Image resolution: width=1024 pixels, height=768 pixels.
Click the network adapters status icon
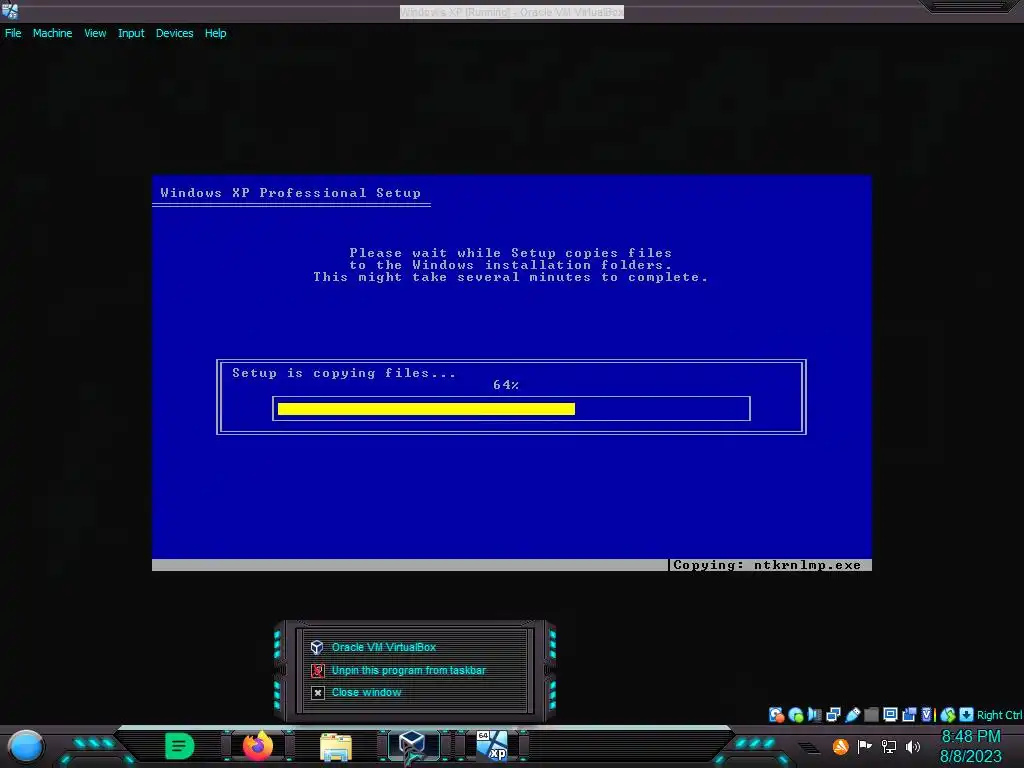click(833, 715)
